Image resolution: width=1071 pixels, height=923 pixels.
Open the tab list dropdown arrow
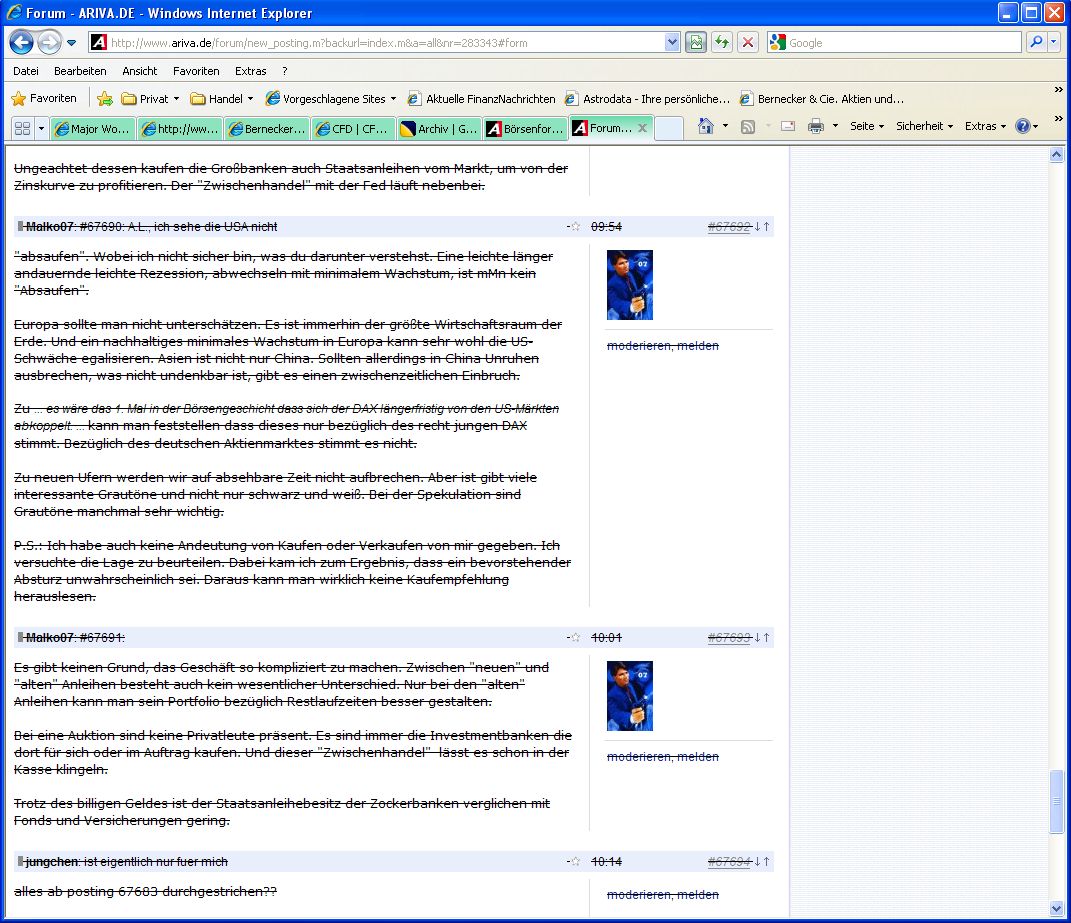pos(42,128)
